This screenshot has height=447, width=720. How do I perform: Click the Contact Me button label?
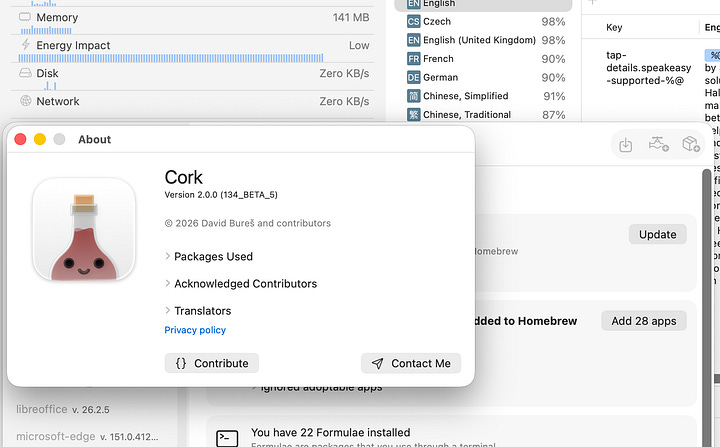tap(421, 363)
